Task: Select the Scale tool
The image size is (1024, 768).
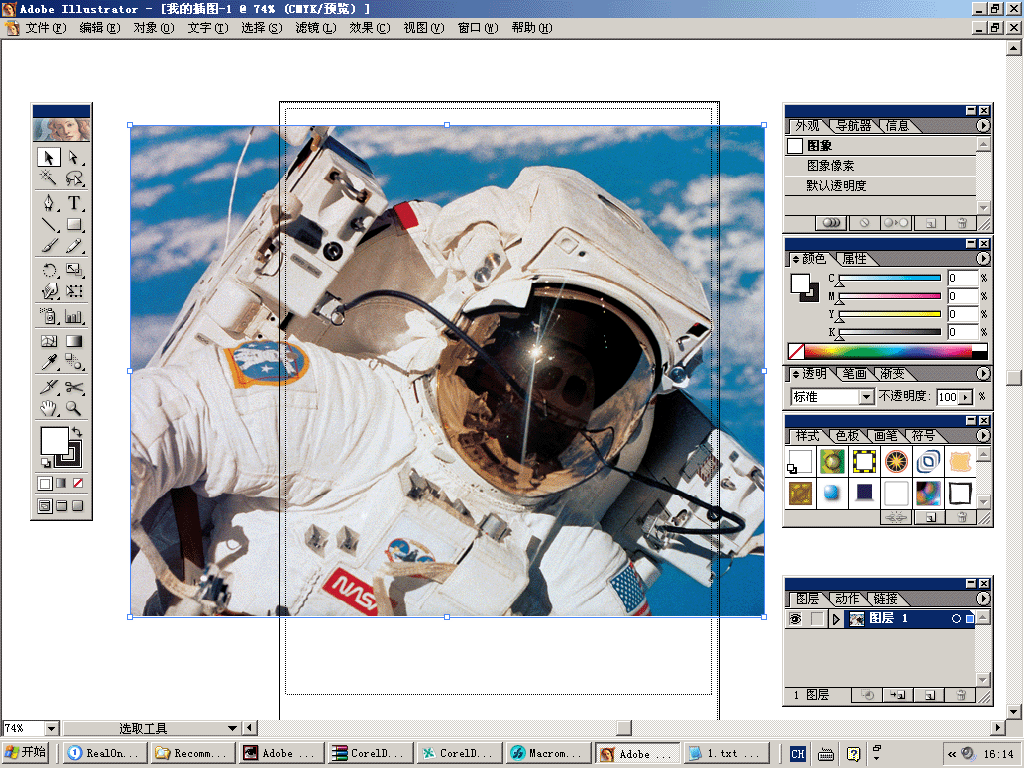Action: pos(74,270)
